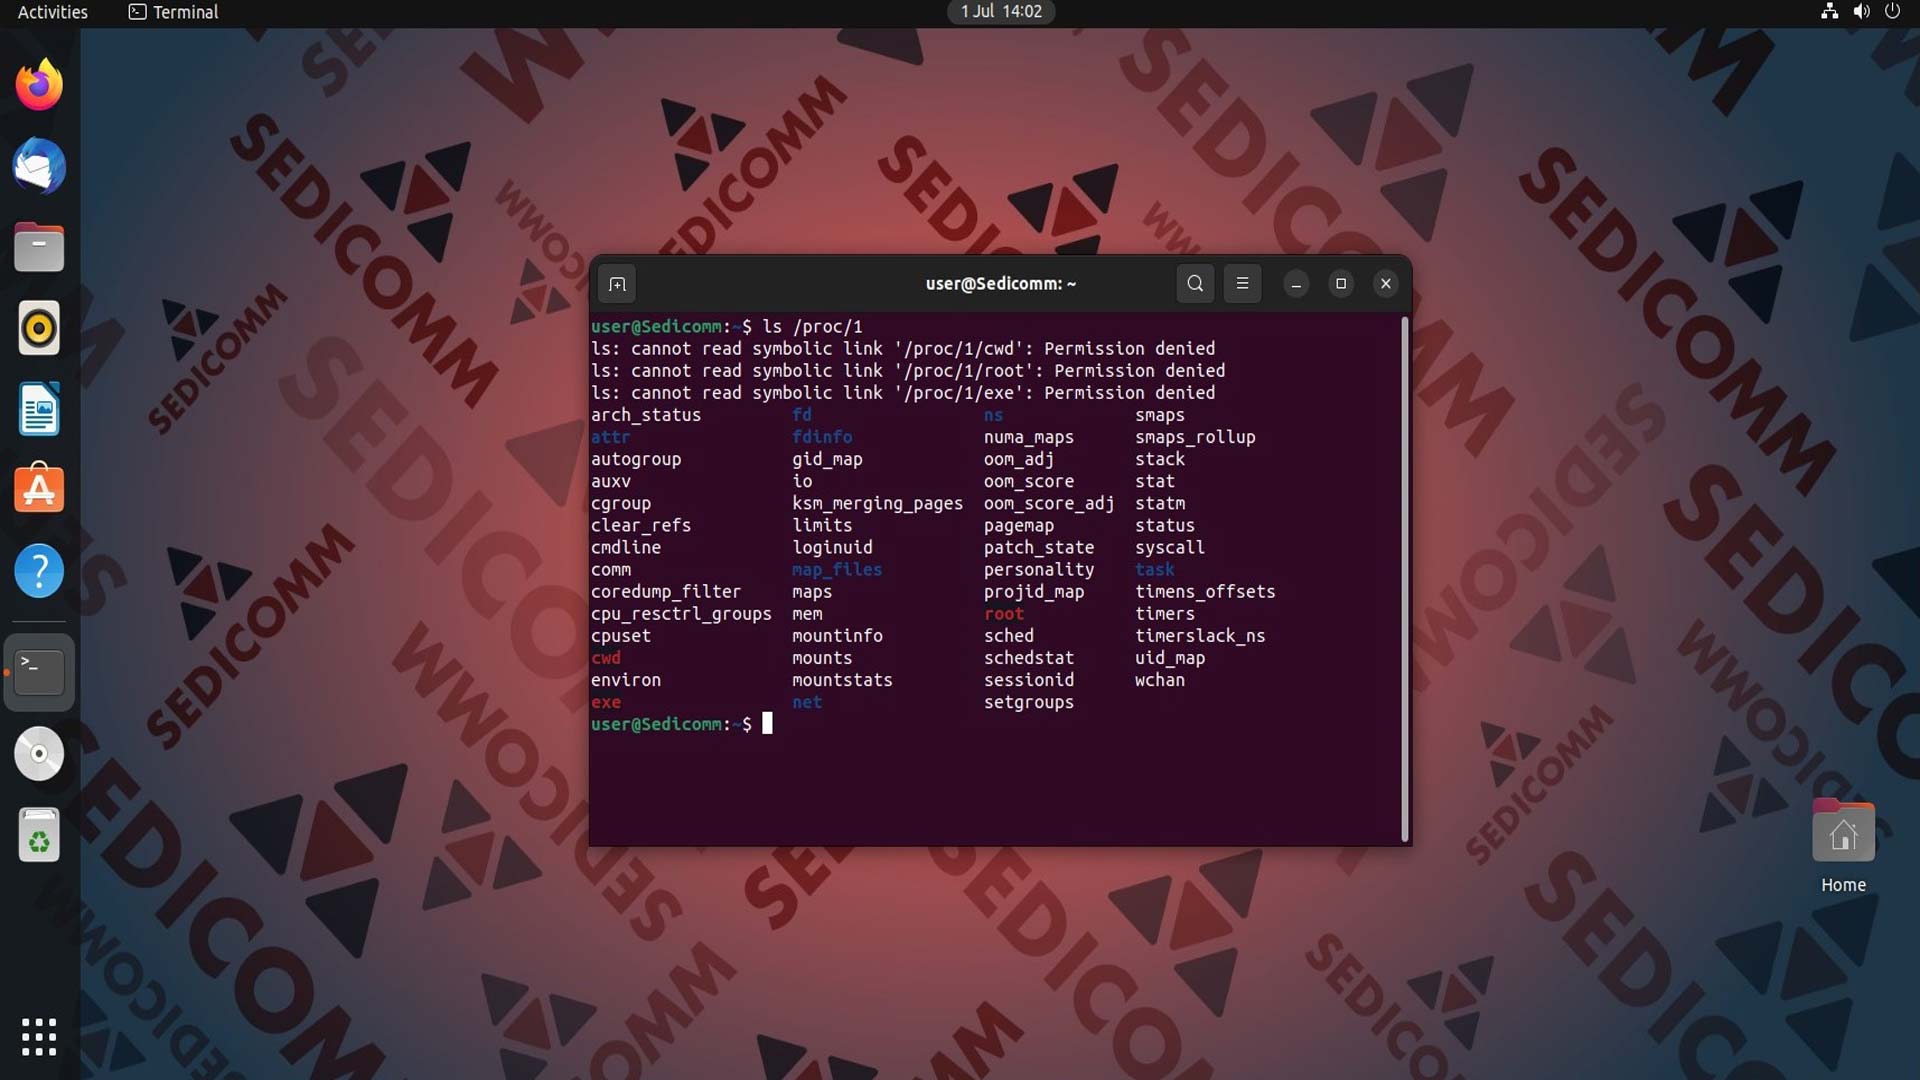1920x1080 pixels.
Task: Open the Home folder on desktop
Action: [1843, 846]
